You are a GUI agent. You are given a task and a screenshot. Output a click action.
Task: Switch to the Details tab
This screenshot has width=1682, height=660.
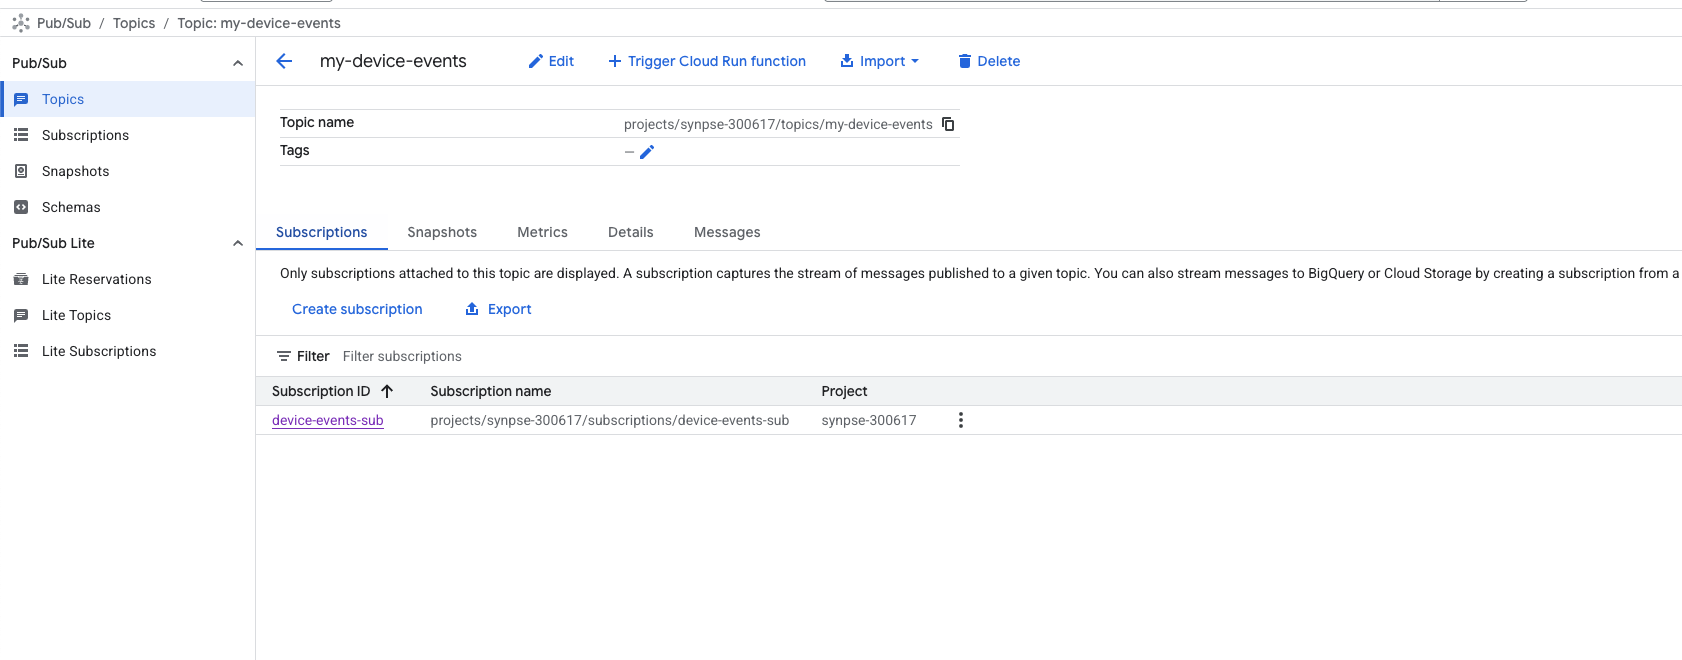631,232
